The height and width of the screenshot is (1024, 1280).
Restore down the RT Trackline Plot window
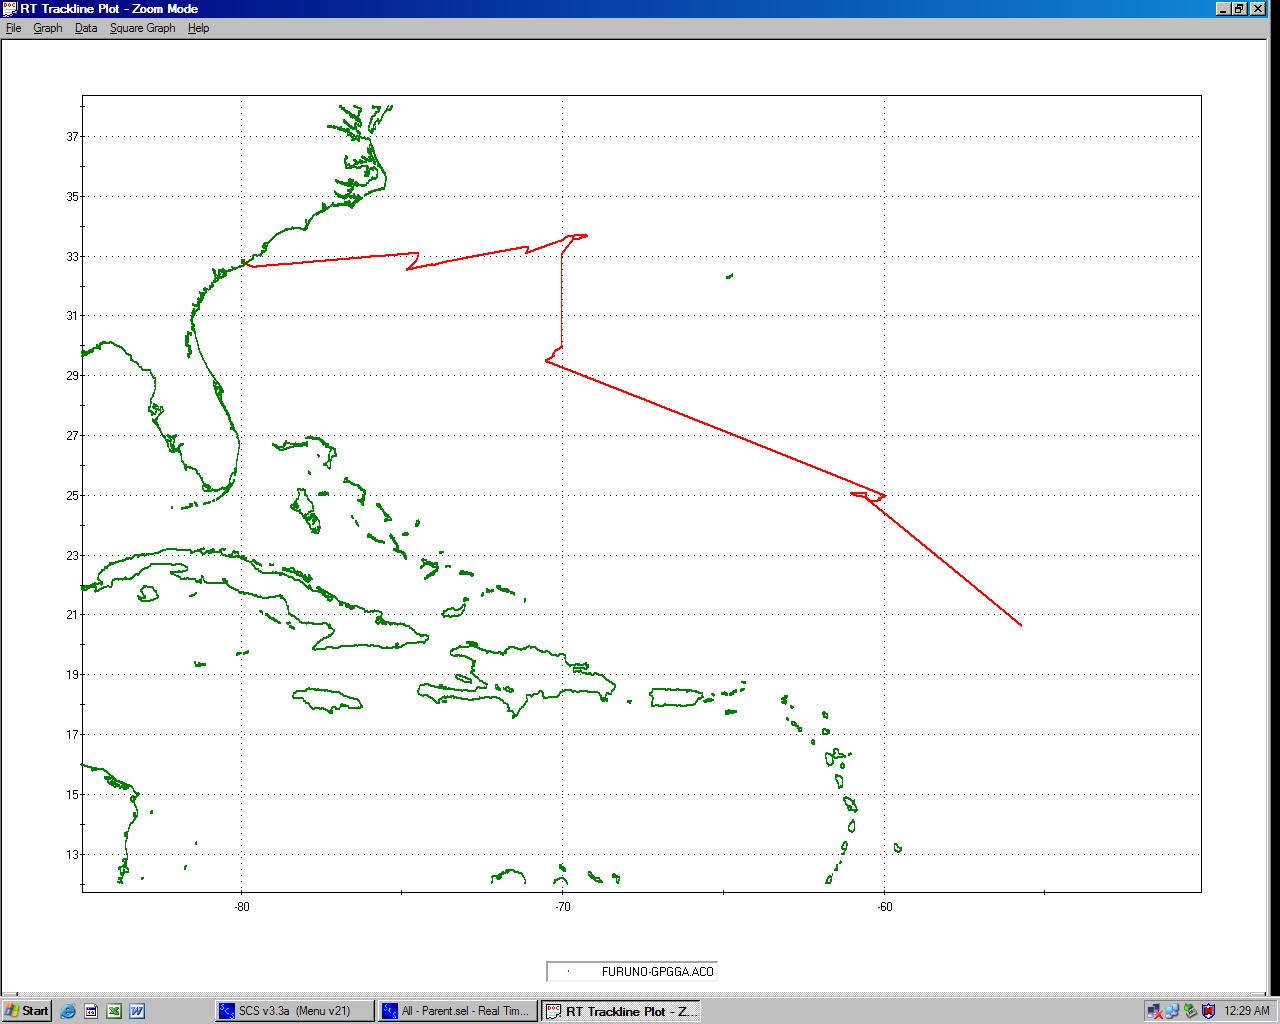[1239, 8]
